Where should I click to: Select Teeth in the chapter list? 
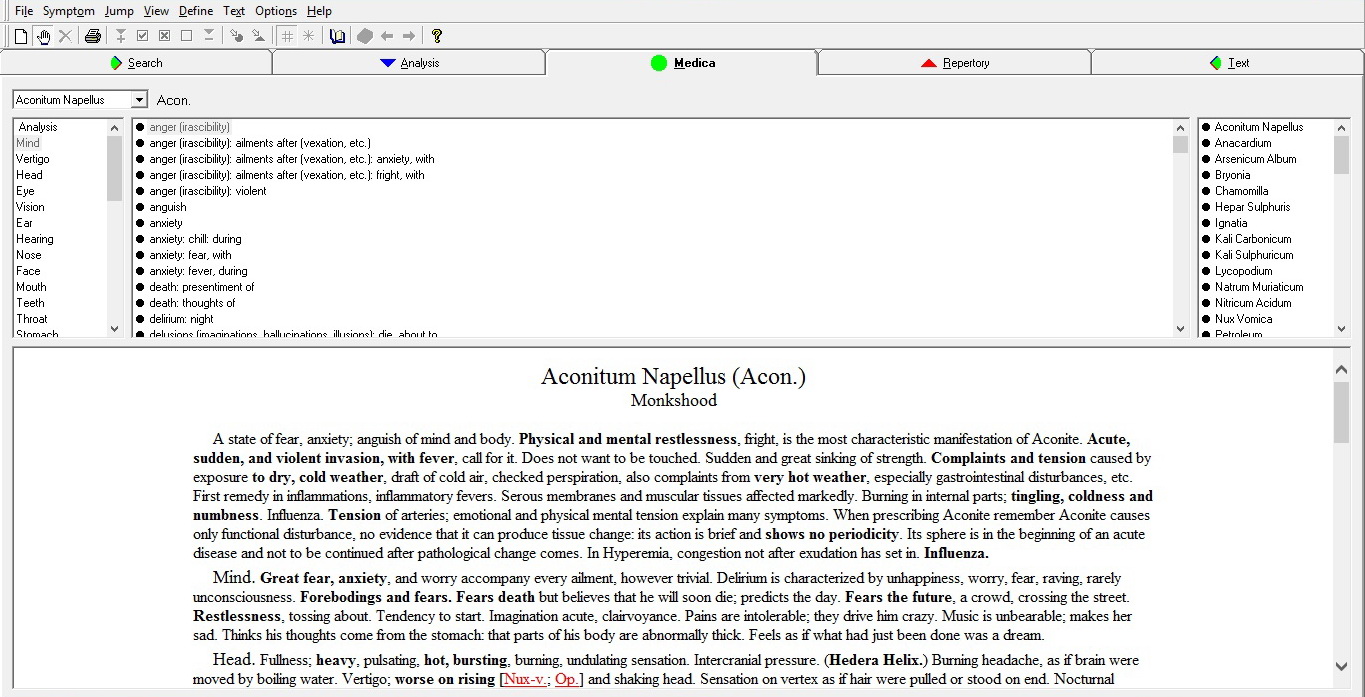pos(30,303)
